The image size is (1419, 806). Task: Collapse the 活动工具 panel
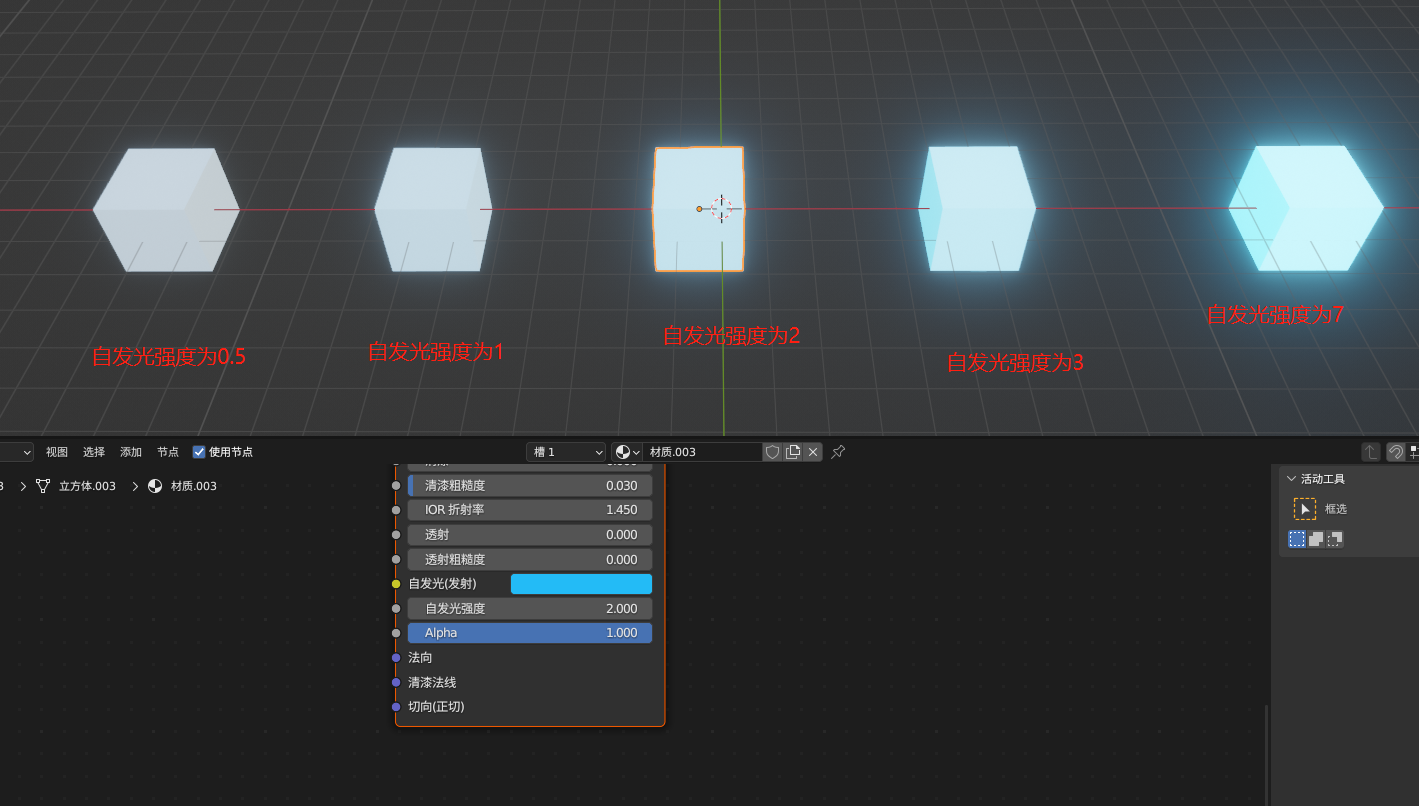(1291, 479)
